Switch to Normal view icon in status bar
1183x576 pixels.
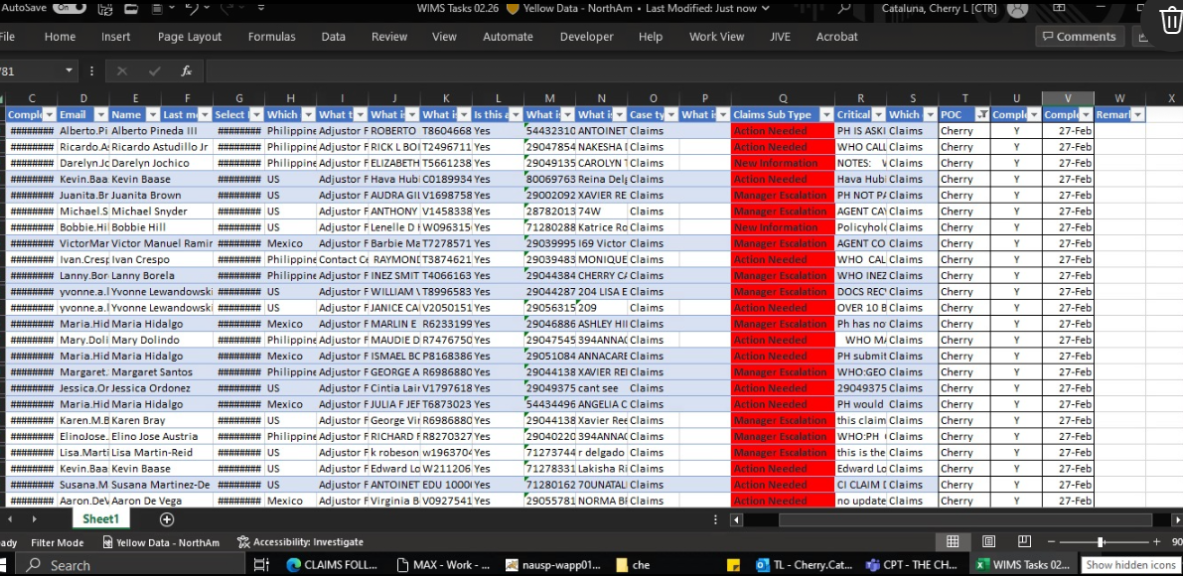pos(953,541)
